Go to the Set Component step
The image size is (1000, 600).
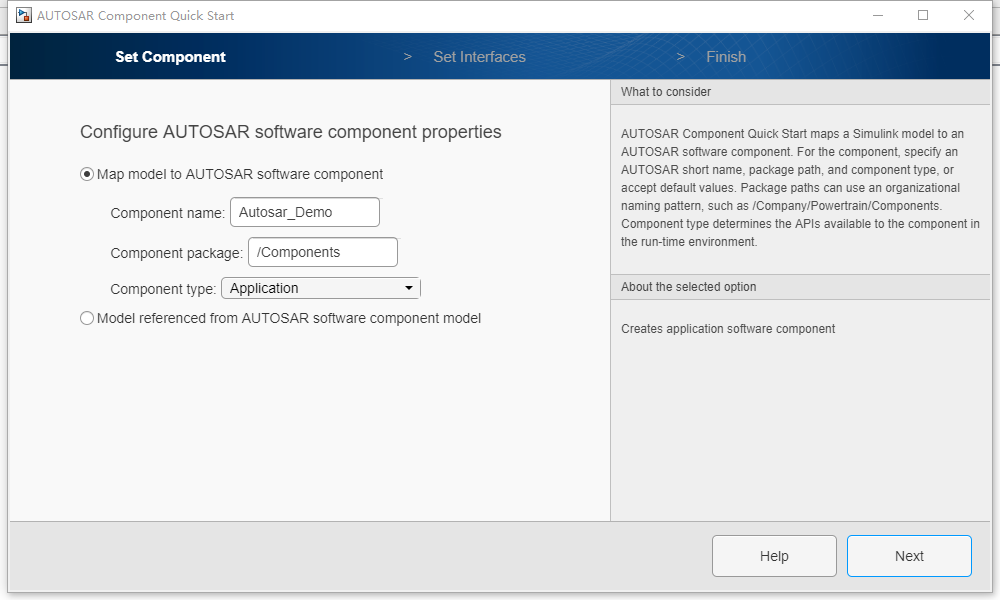coord(170,57)
